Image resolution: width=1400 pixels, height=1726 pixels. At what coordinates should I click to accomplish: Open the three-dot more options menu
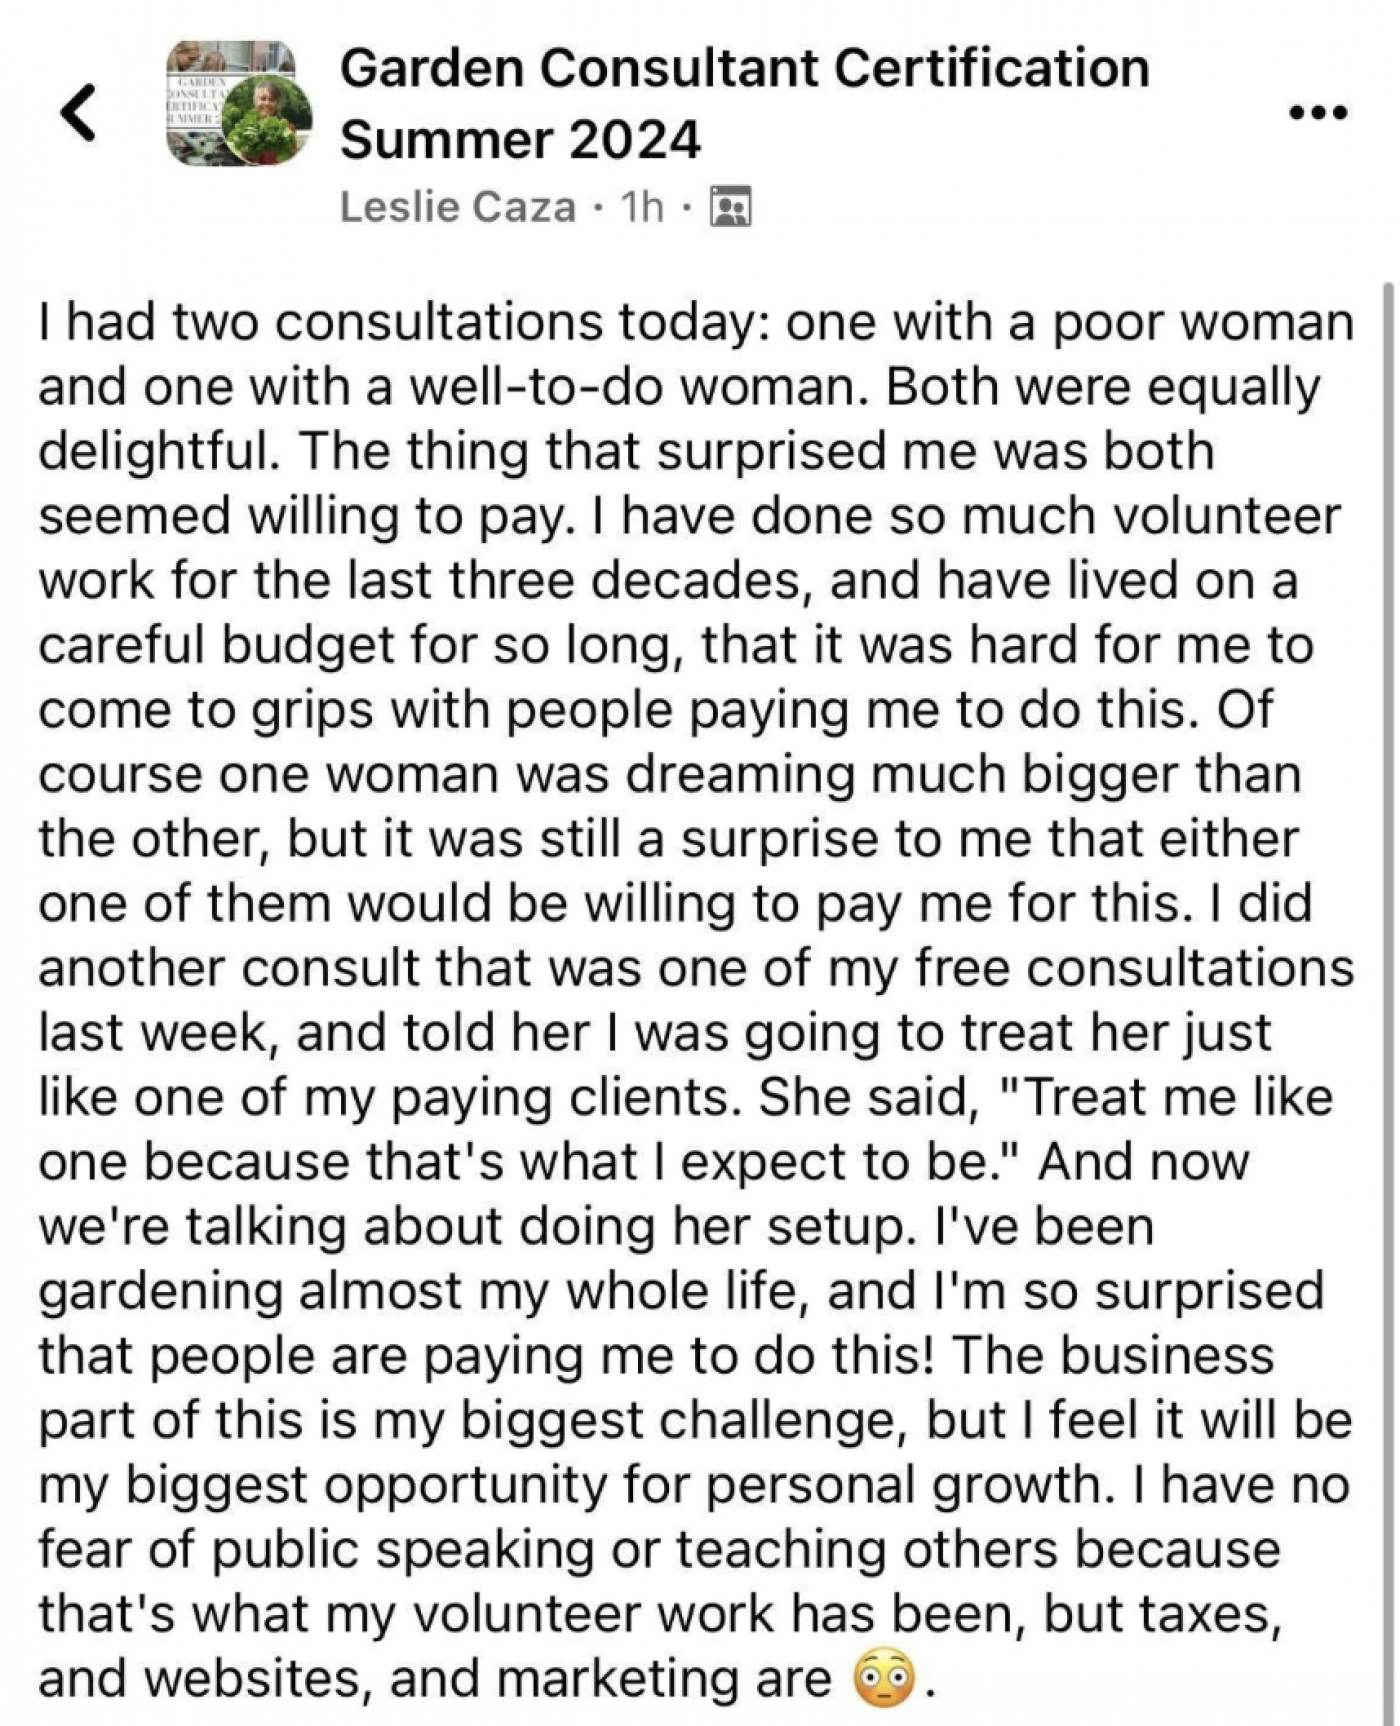pos(1319,112)
